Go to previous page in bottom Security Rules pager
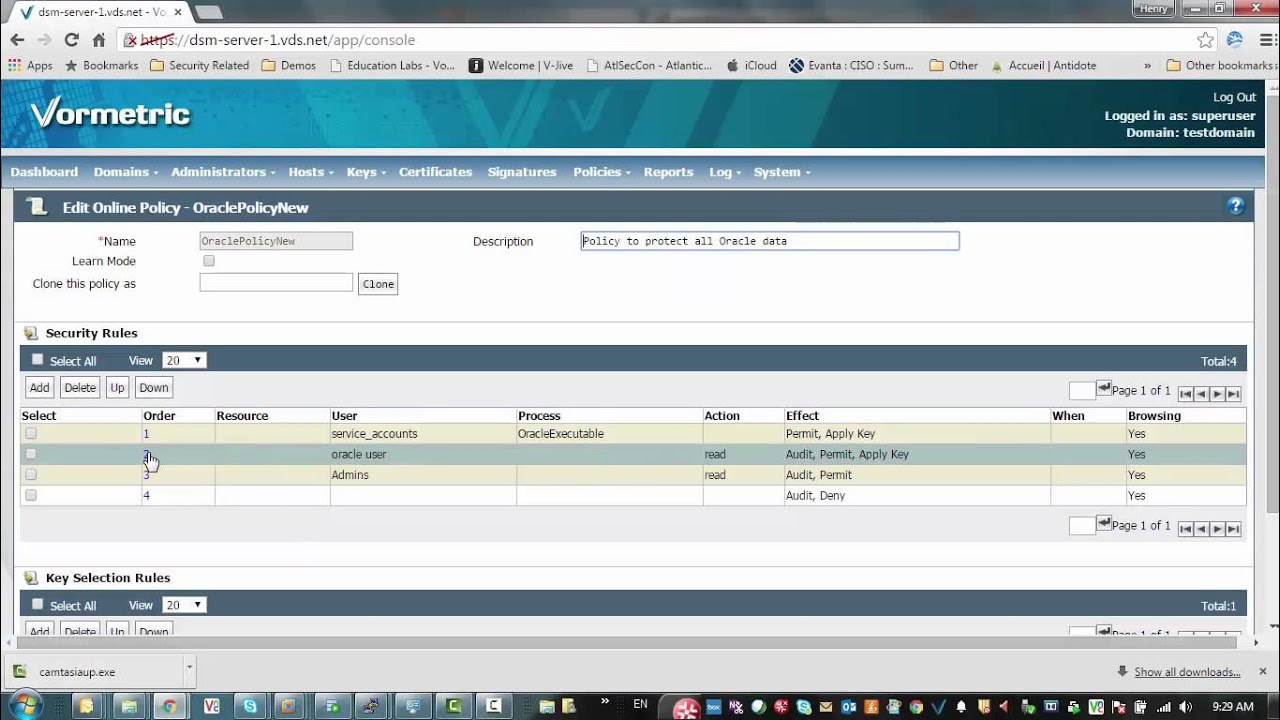The image size is (1280, 720). point(1202,529)
